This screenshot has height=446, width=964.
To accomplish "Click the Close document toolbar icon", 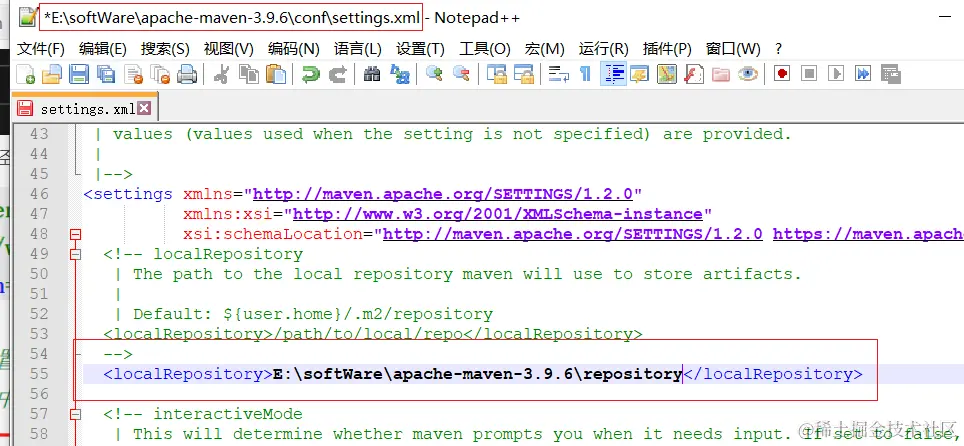I will pos(133,74).
